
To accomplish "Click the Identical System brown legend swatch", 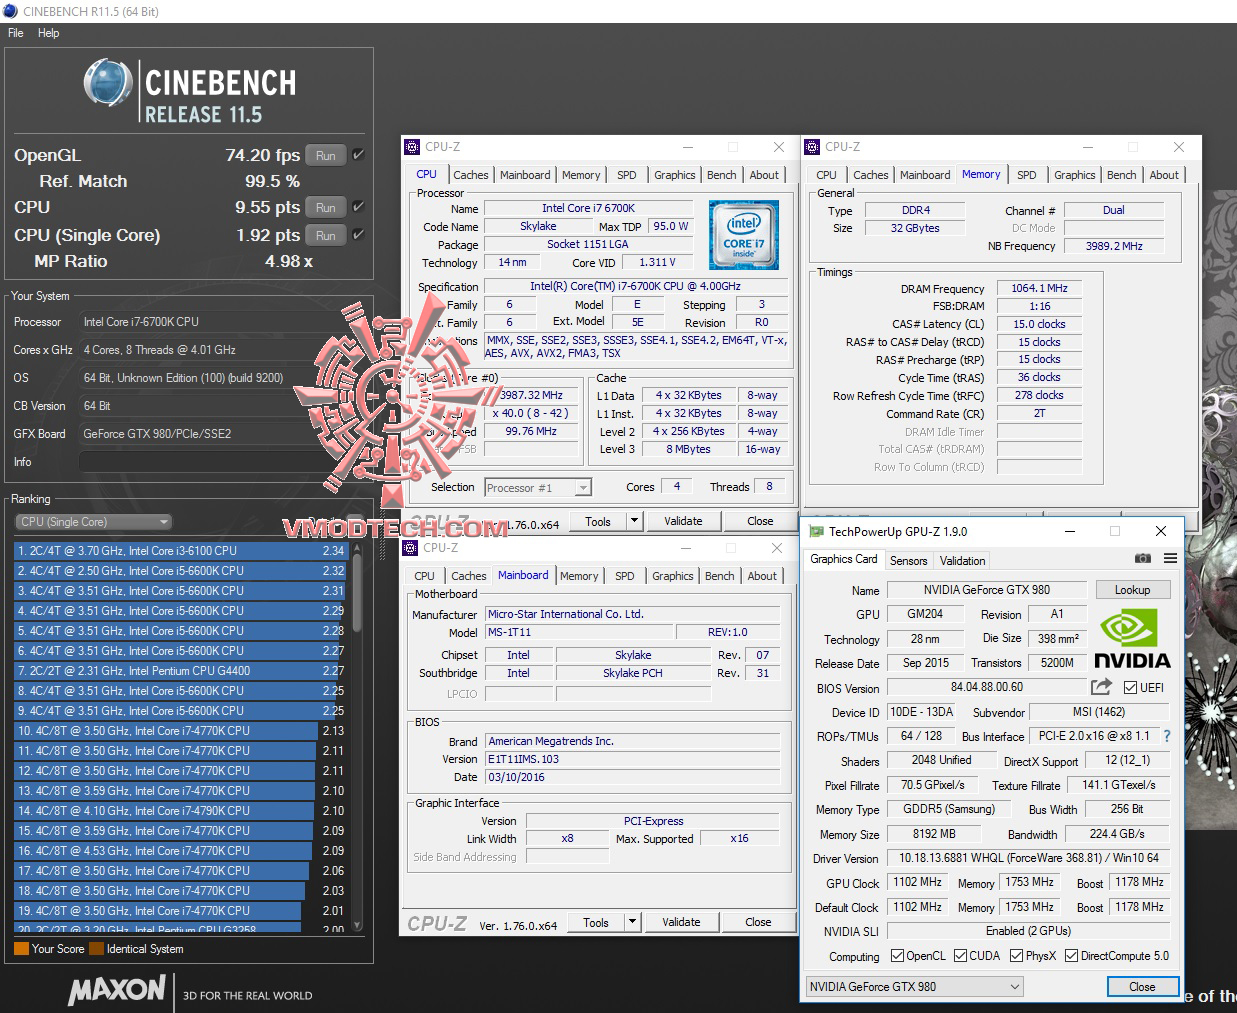I will pos(96,949).
